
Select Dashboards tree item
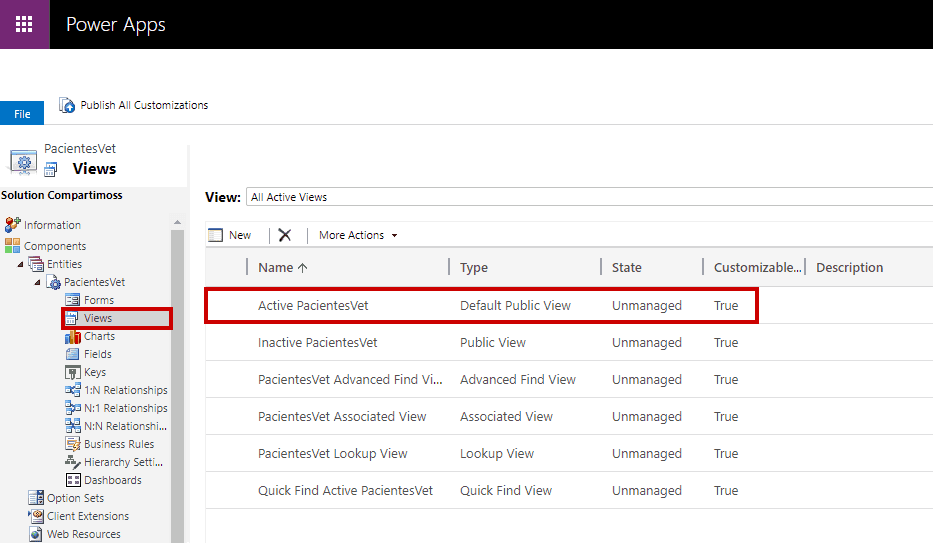point(112,480)
